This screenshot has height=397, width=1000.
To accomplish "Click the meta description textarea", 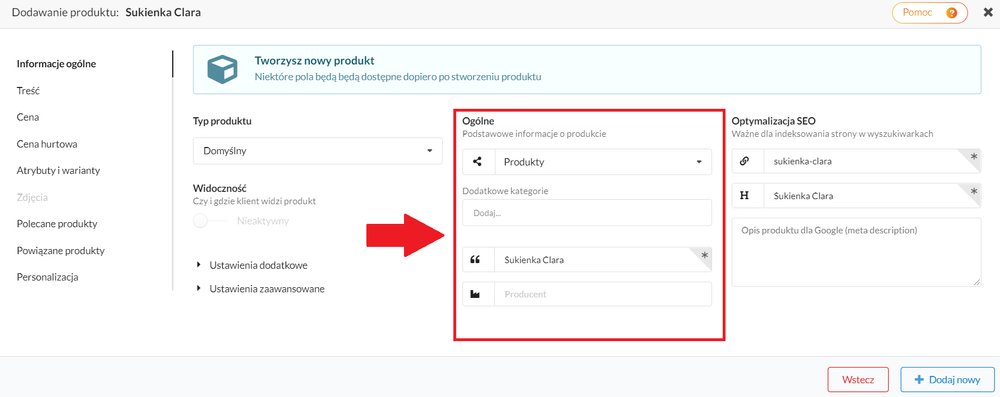I will coord(856,252).
